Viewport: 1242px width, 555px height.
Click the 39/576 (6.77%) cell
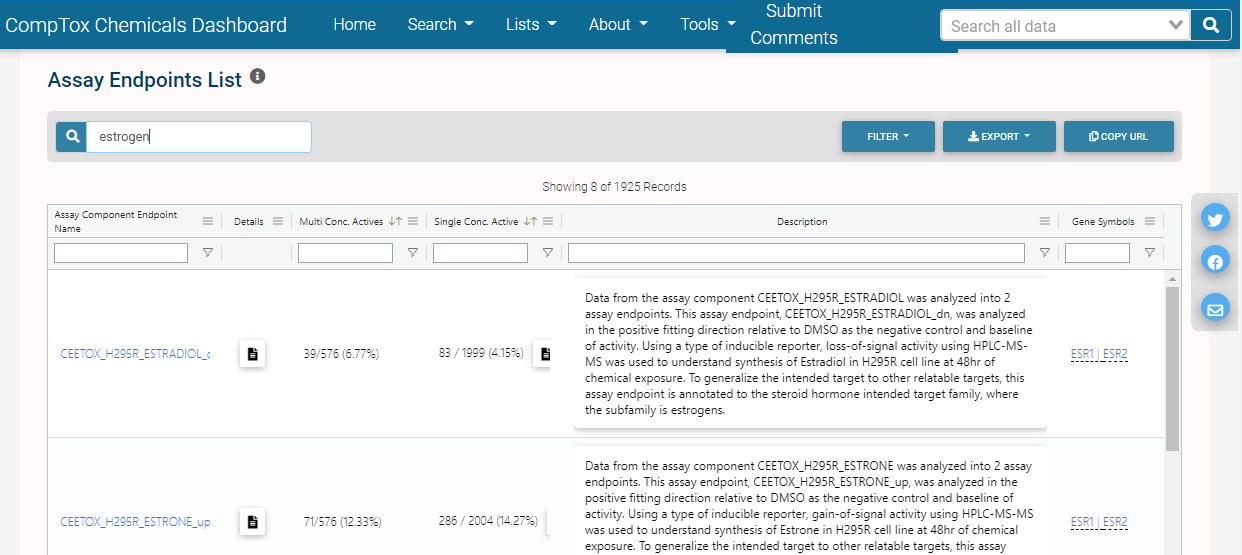tap(341, 354)
